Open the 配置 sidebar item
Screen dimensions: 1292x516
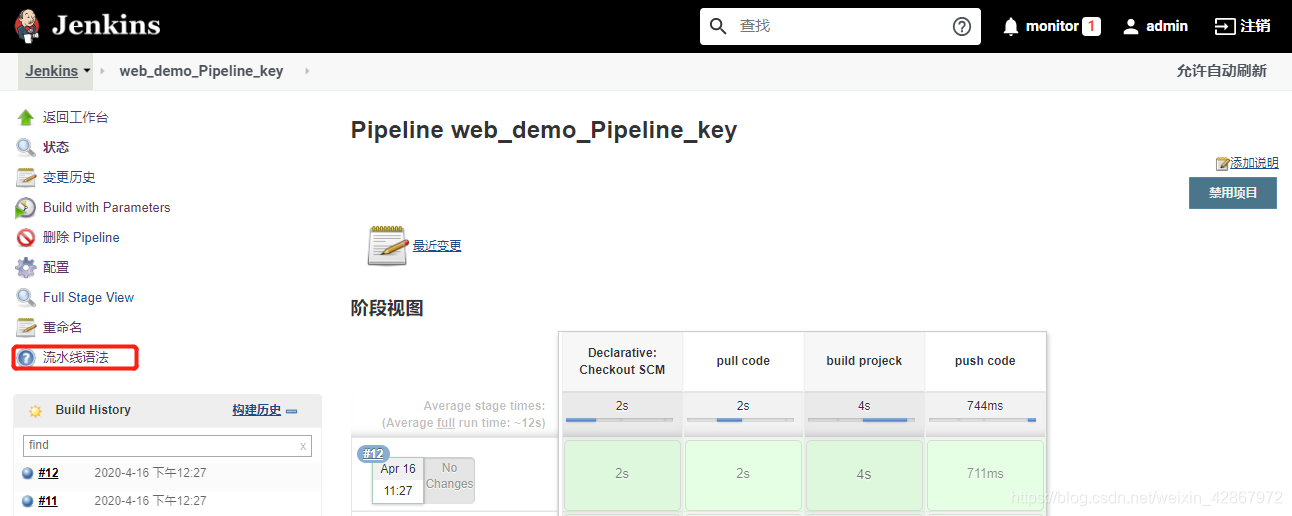click(x=56, y=267)
